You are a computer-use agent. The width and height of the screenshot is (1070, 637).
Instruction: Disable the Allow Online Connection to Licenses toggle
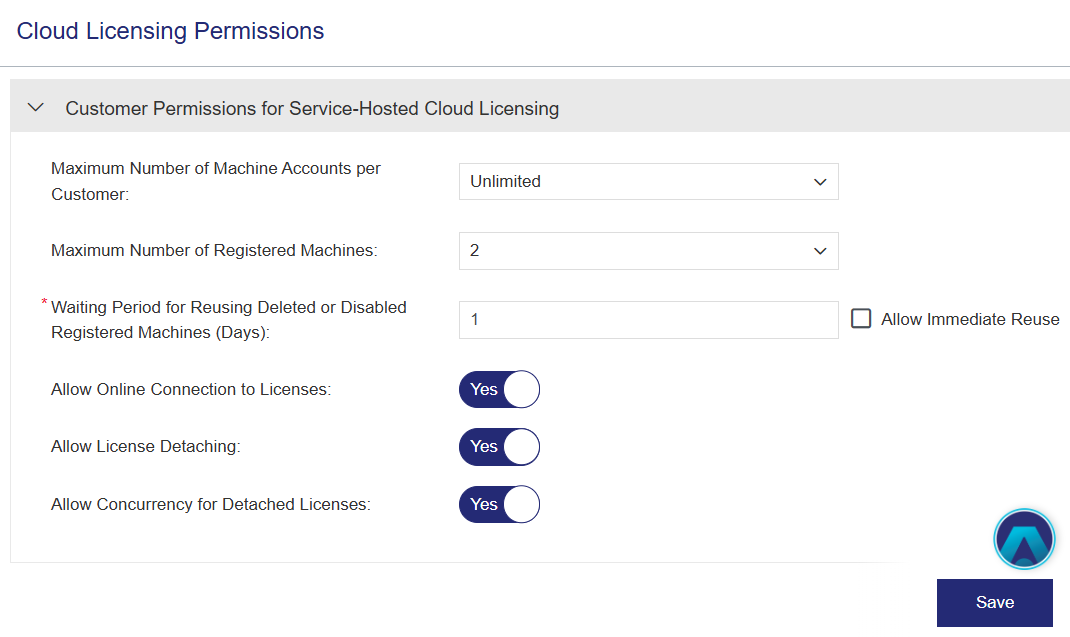(x=499, y=389)
